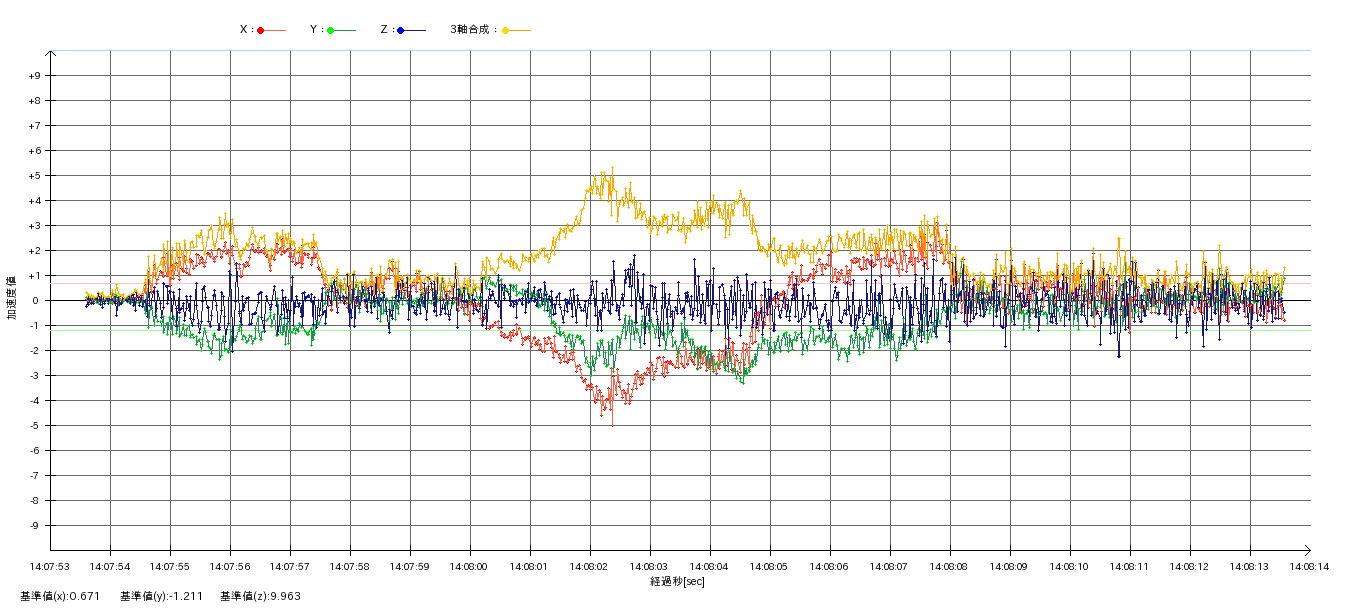Click the -5 value on the vertical axis
The image size is (1350, 610).
pos(34,426)
